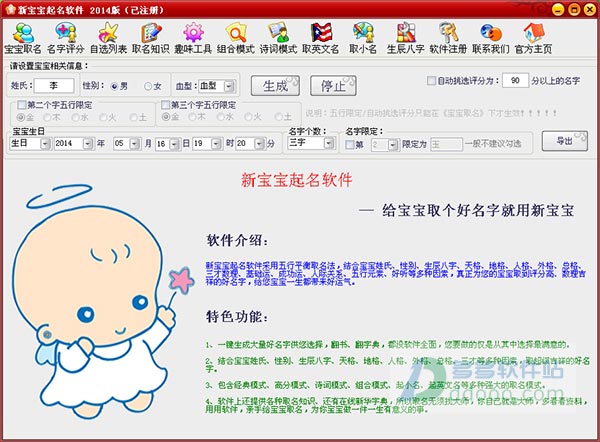The image size is (600, 442).
Task: Open the month 05 dropdown
Action: tap(135, 144)
